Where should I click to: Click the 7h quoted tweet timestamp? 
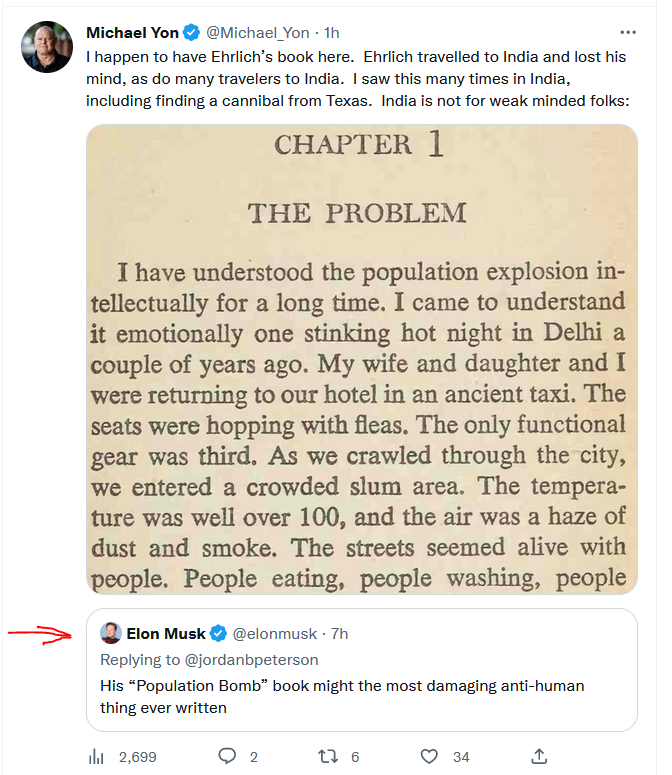pyautogui.click(x=339, y=634)
